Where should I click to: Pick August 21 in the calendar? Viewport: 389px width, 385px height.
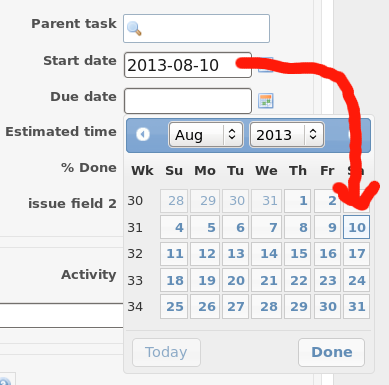(266, 280)
